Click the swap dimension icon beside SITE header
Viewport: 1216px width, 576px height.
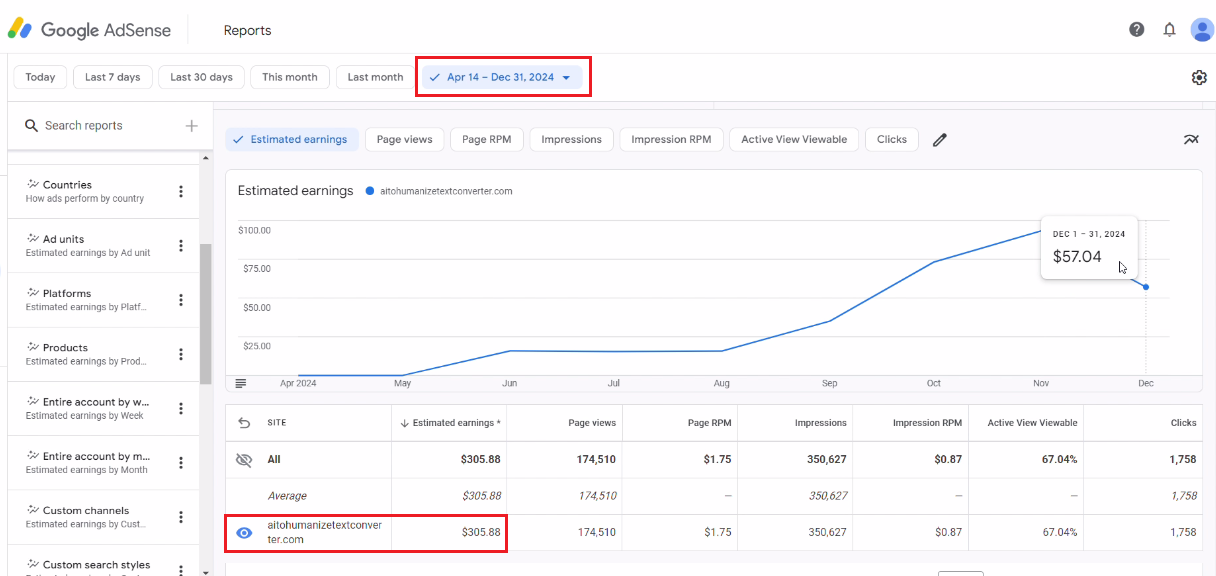point(245,423)
